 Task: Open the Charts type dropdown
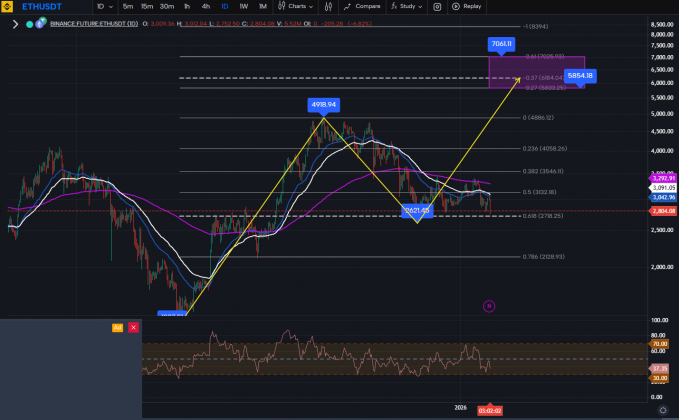click(x=296, y=7)
